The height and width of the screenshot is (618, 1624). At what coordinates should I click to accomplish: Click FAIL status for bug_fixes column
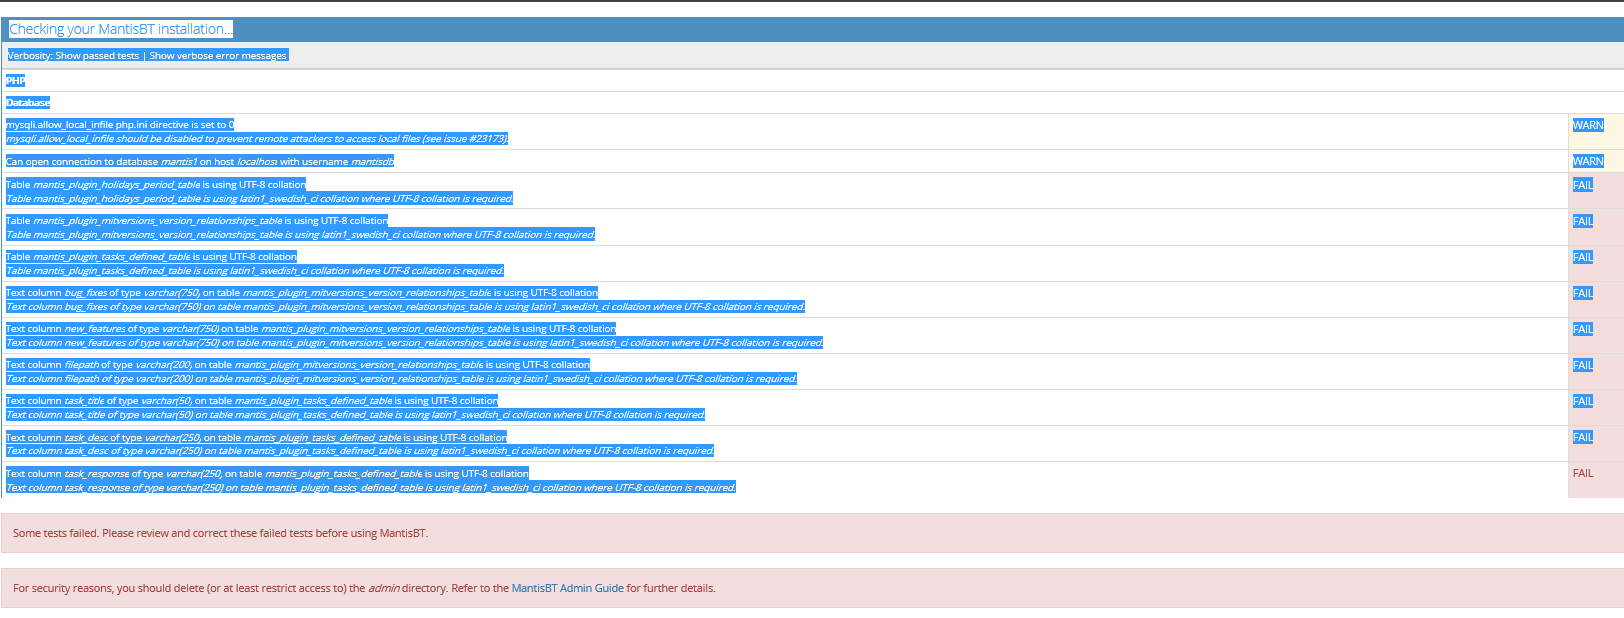(x=1582, y=293)
